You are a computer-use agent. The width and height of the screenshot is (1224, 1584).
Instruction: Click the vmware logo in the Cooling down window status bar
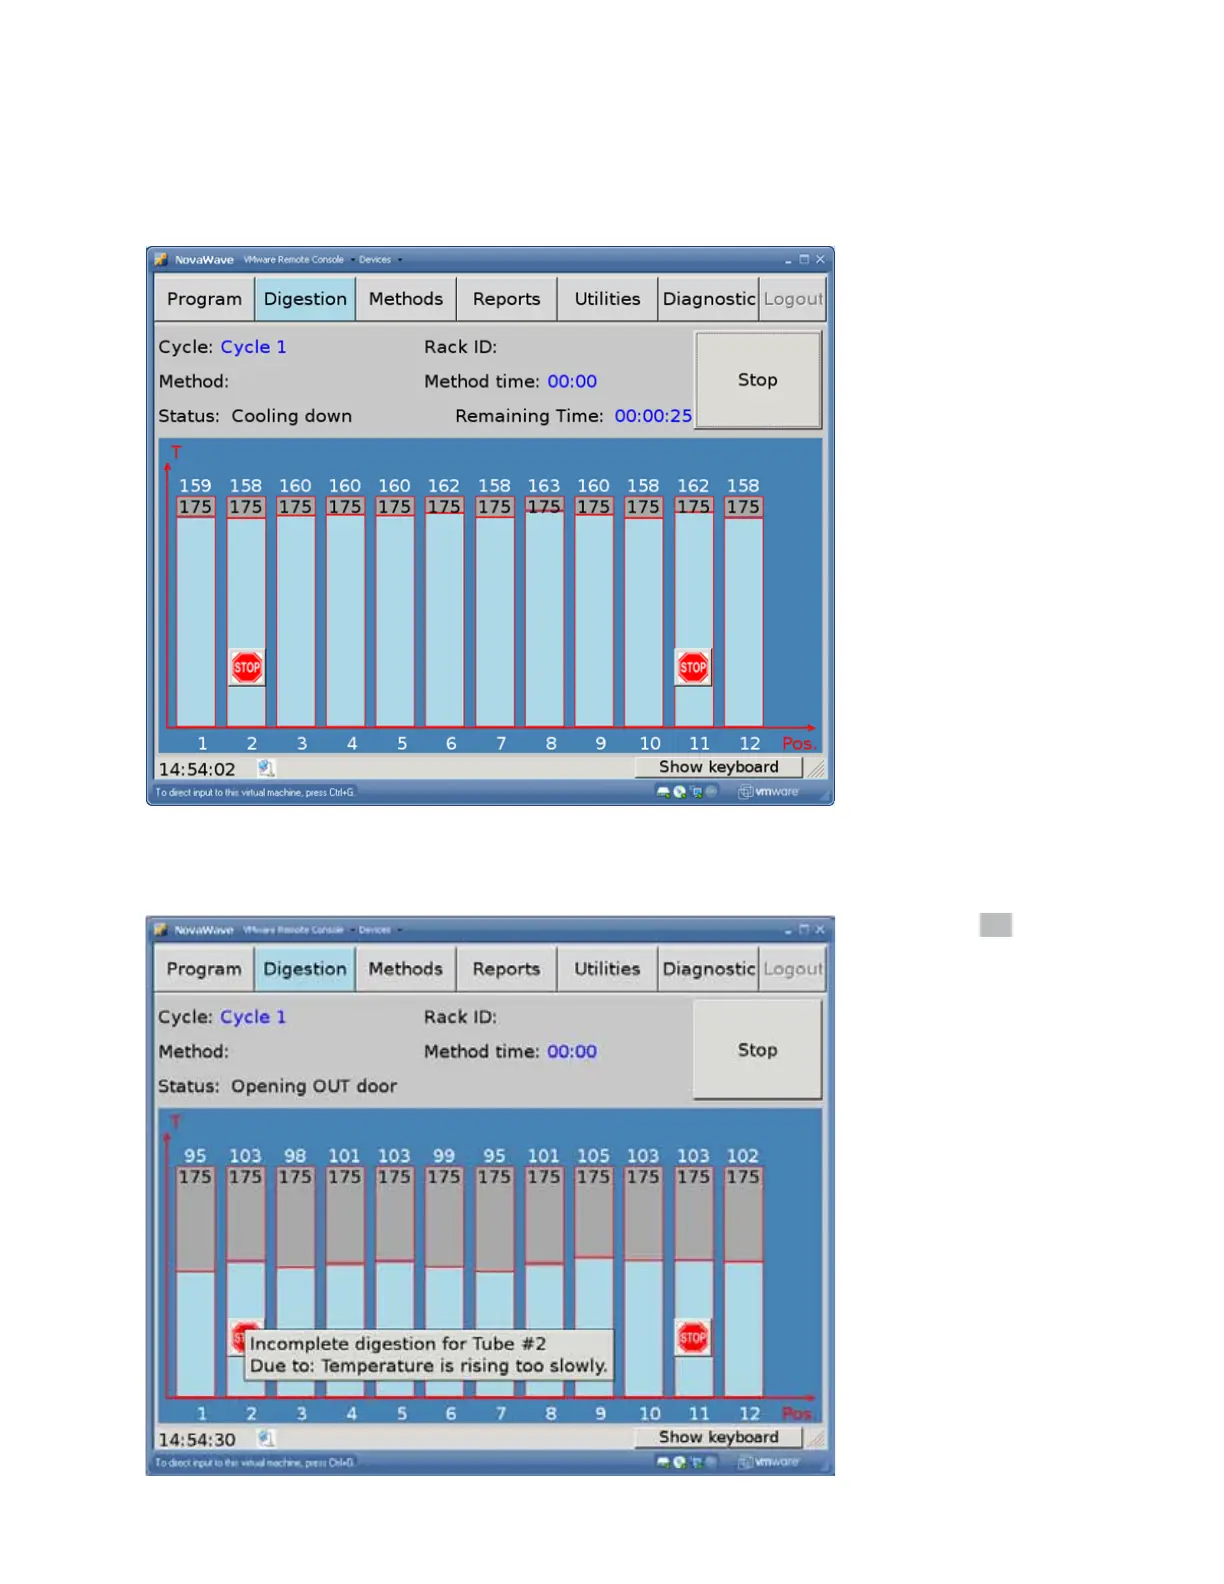(x=770, y=792)
